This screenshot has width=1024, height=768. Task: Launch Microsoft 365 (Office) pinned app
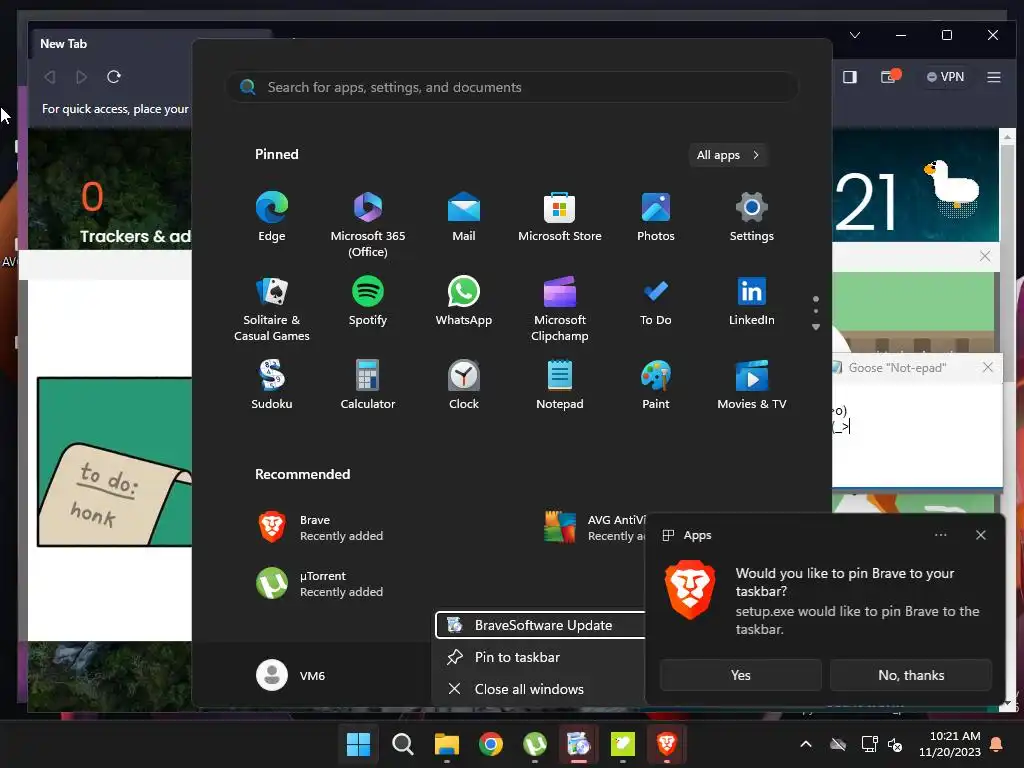click(368, 224)
